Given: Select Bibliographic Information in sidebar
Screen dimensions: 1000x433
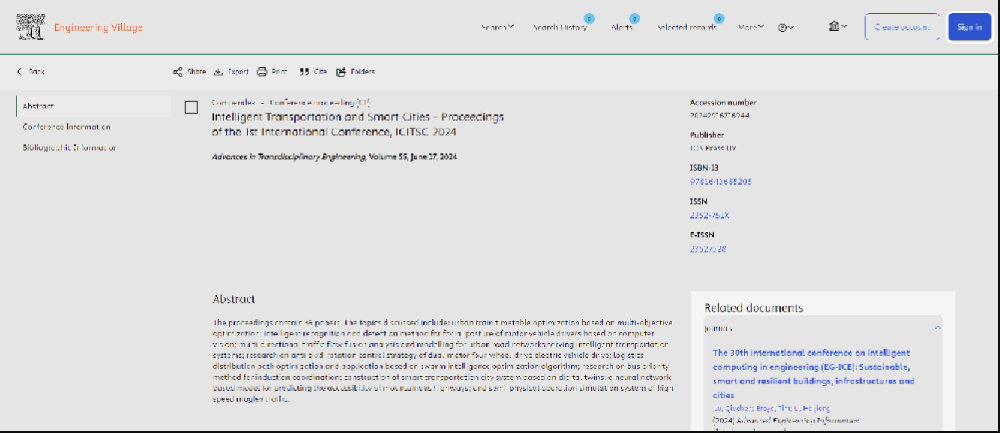Looking at the screenshot, I should coord(70,148).
